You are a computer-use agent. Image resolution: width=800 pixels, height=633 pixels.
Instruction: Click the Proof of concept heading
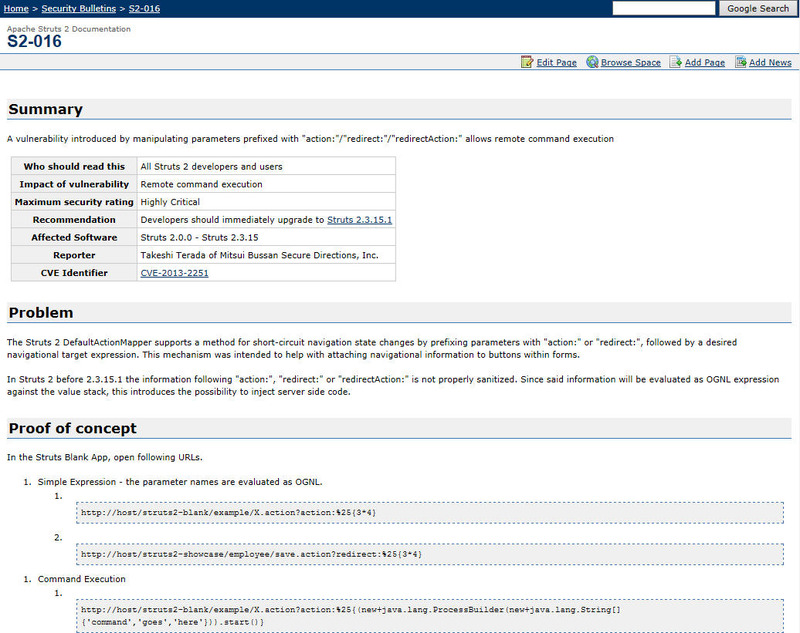click(73, 429)
